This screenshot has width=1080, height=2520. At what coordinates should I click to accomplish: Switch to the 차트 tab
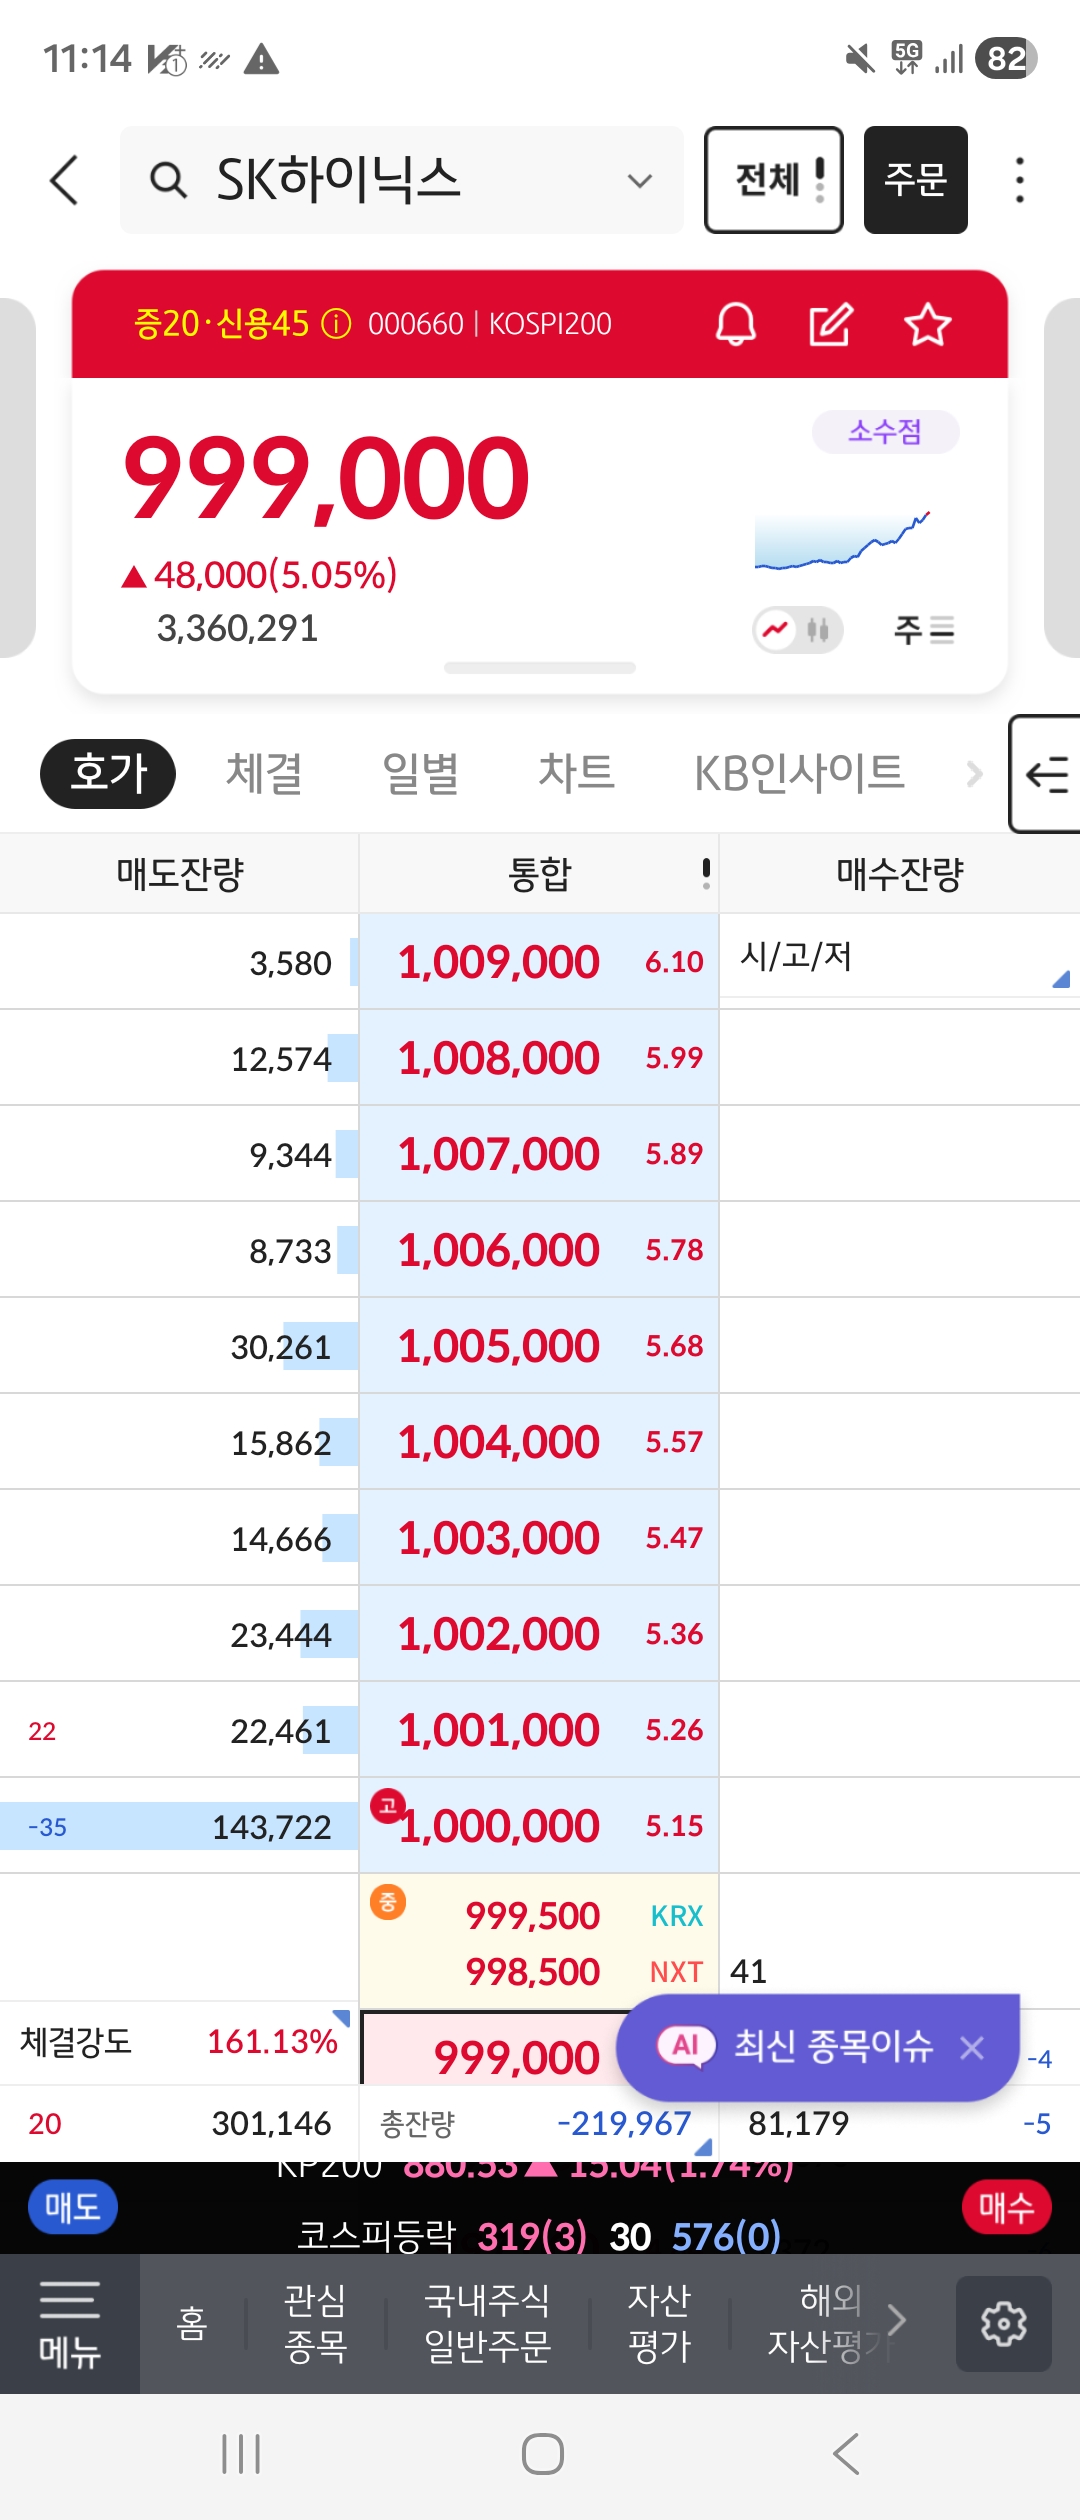(x=576, y=773)
